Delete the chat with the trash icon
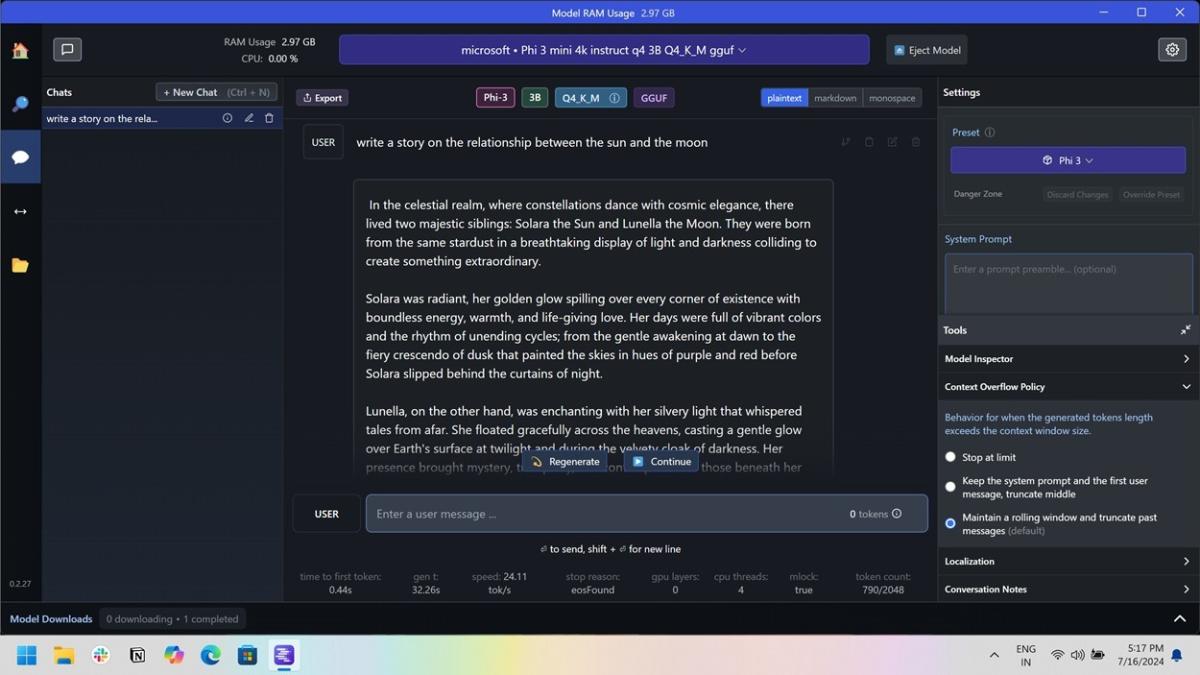 click(269, 118)
